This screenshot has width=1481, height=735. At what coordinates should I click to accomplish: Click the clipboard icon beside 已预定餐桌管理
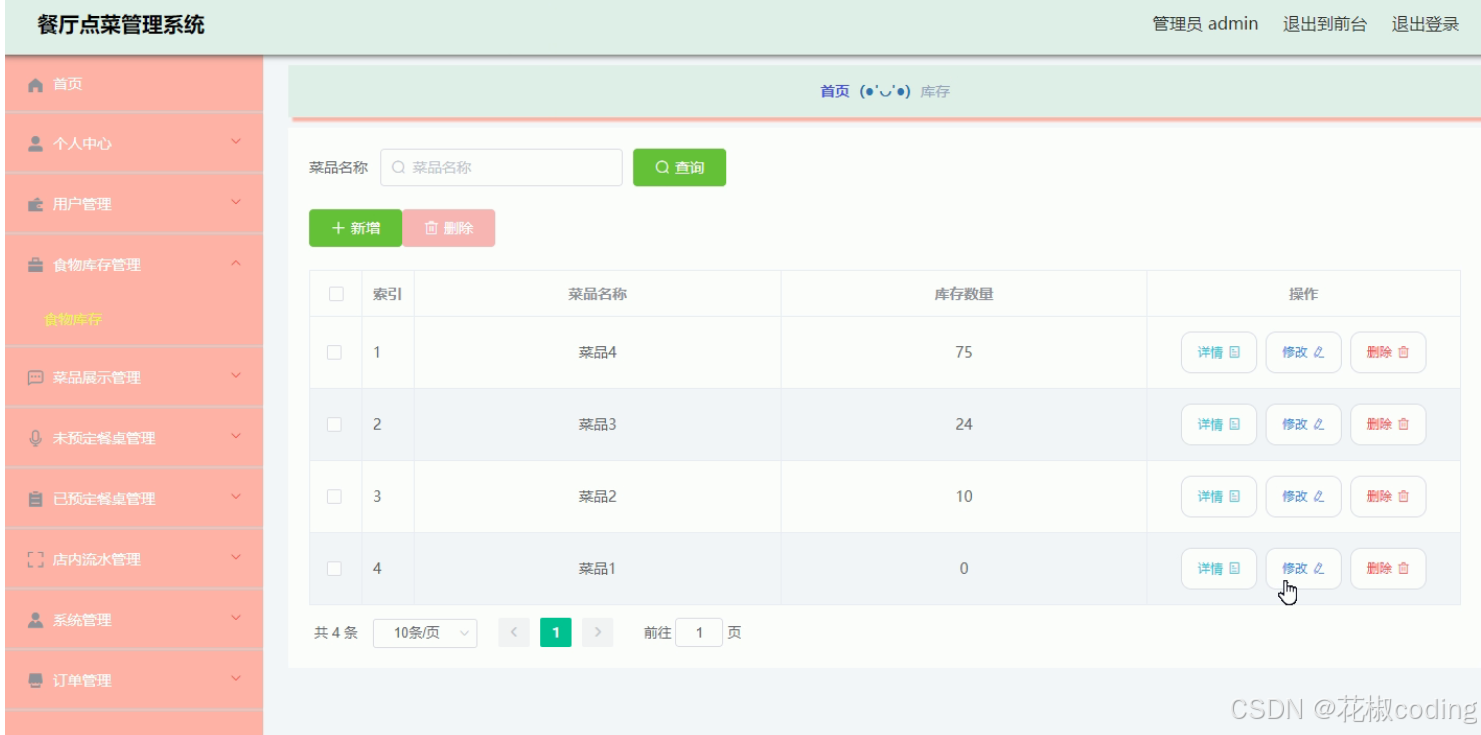tap(36, 499)
